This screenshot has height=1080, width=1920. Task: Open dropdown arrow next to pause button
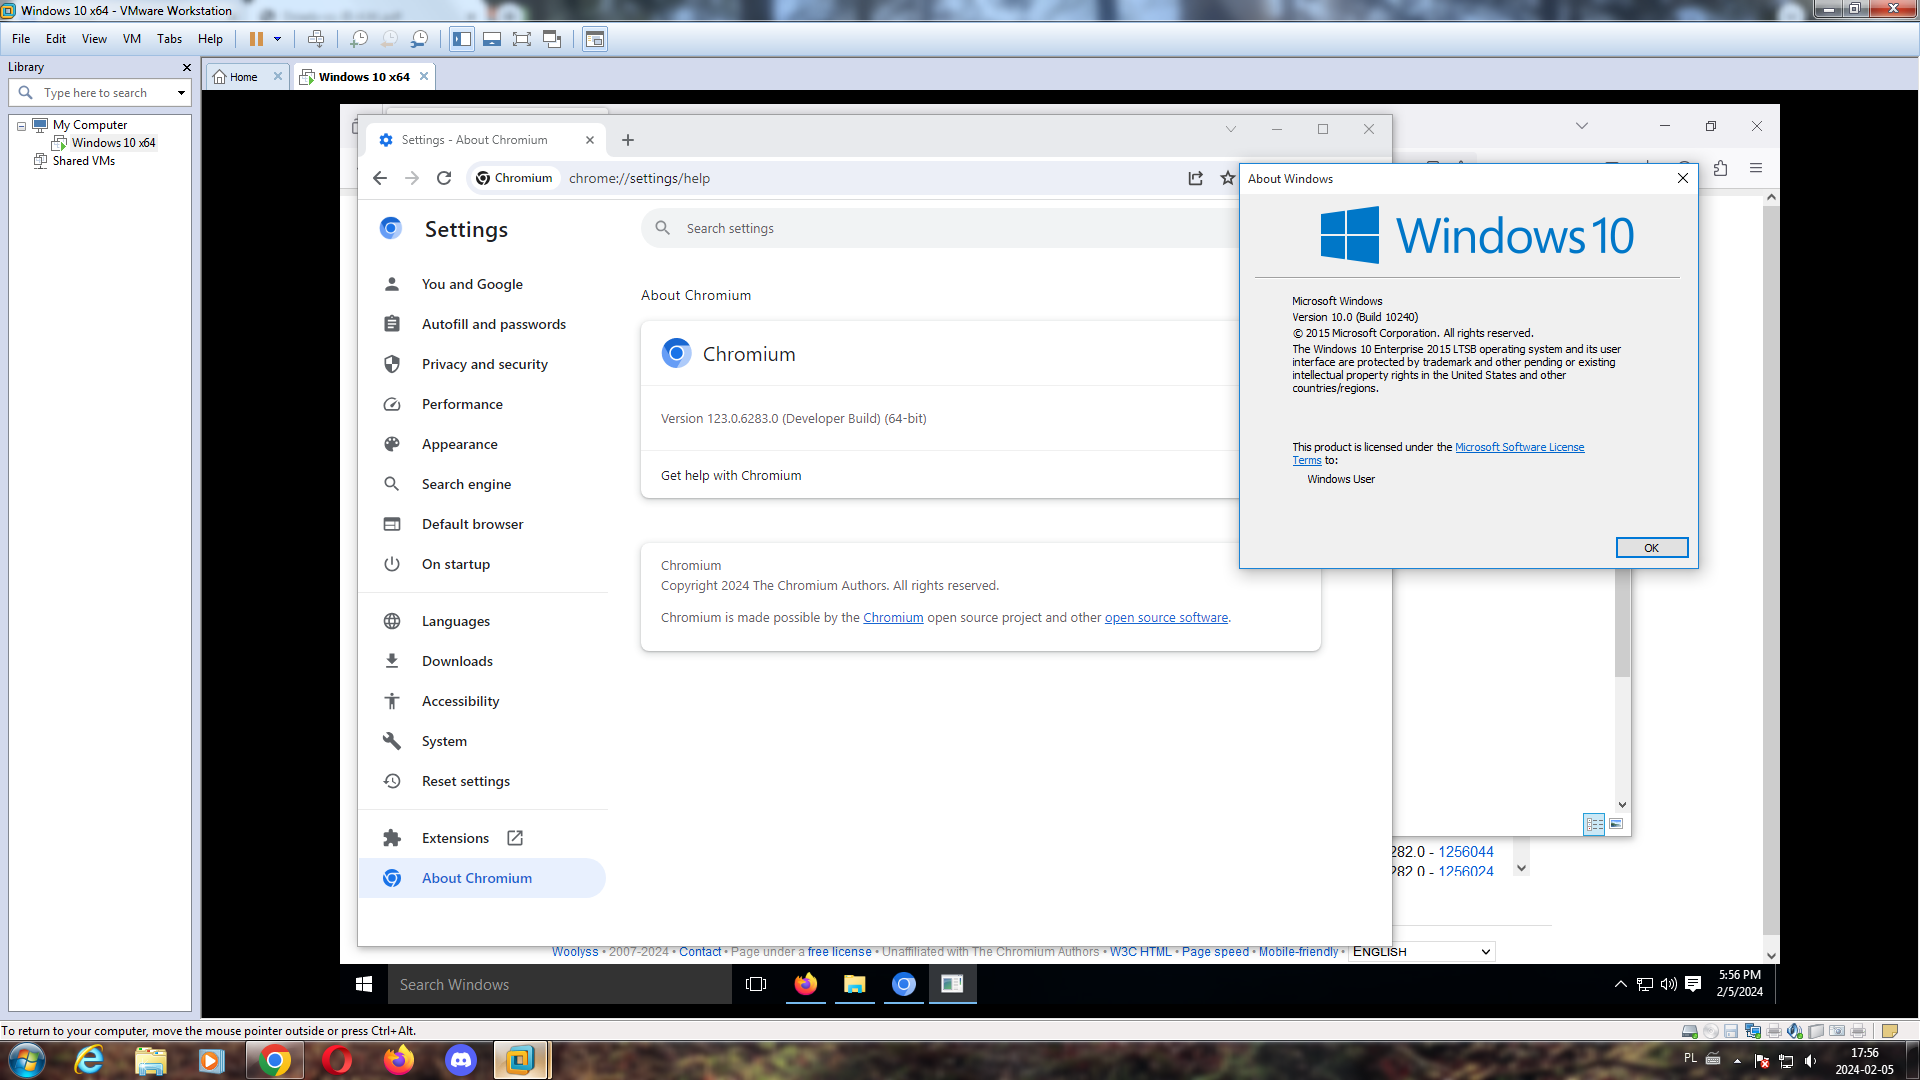(x=278, y=39)
